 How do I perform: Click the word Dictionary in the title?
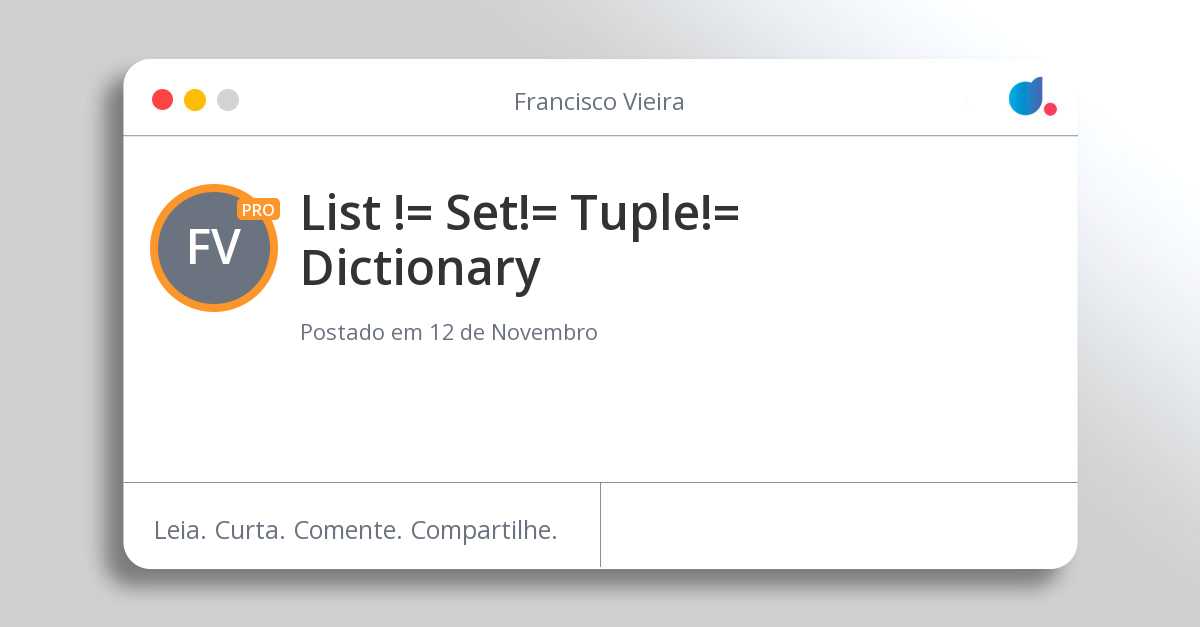pos(420,269)
